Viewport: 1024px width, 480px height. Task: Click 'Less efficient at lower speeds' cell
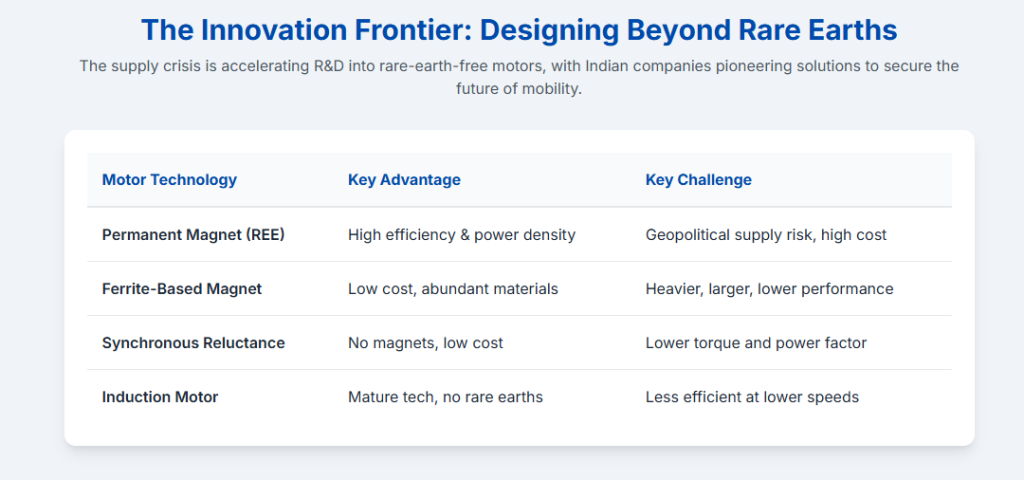pyautogui.click(x=752, y=397)
